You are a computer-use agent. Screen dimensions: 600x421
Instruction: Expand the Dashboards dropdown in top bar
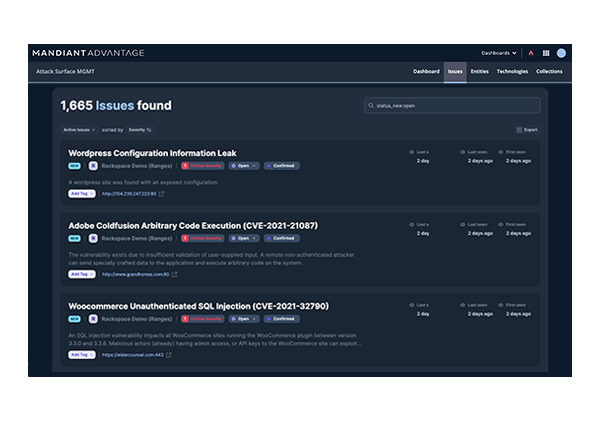tap(499, 53)
